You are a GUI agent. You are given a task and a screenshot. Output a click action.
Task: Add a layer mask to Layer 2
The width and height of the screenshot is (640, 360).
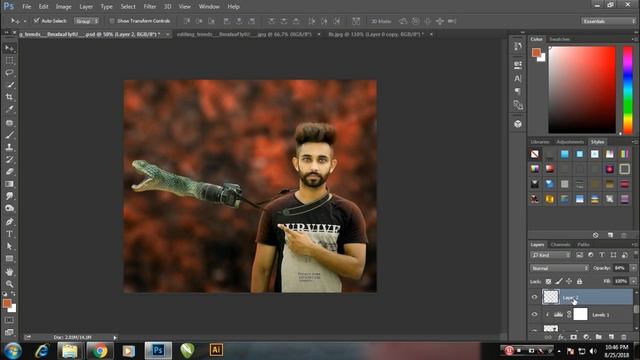[x=573, y=337]
